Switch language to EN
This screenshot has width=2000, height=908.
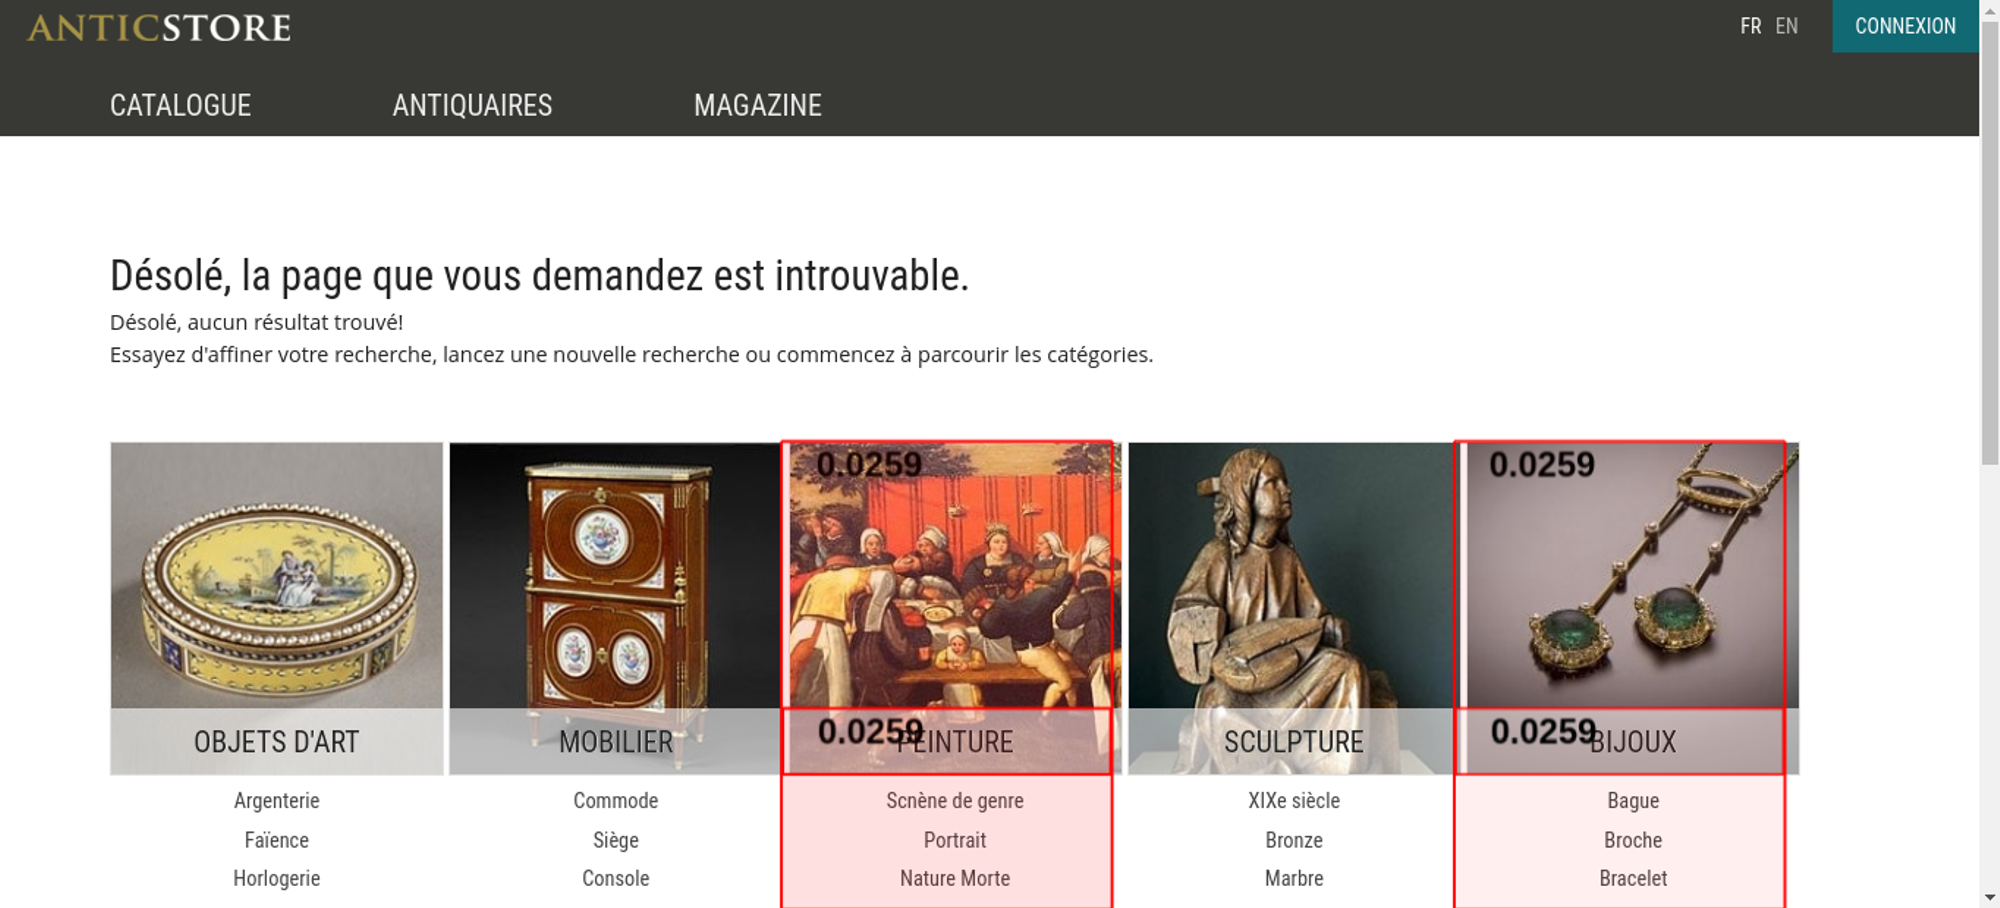click(x=1786, y=26)
